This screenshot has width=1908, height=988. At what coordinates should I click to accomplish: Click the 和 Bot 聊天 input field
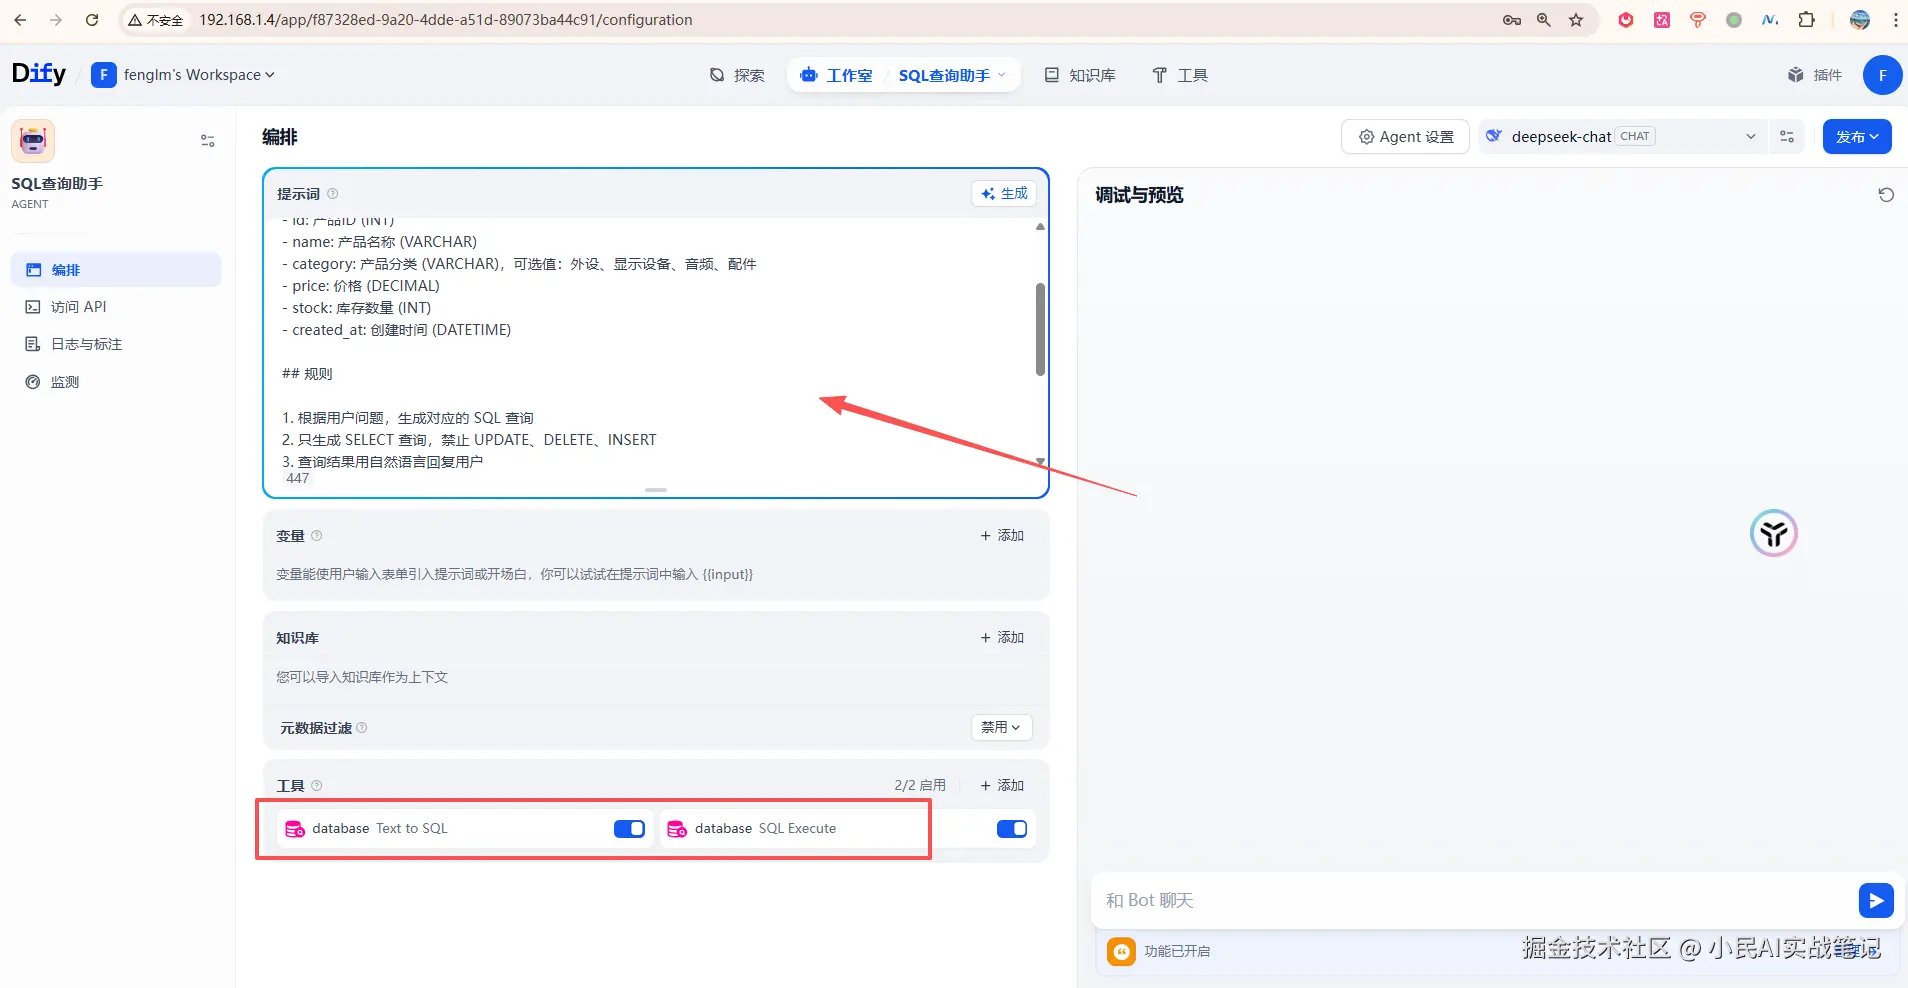pos(1475,900)
